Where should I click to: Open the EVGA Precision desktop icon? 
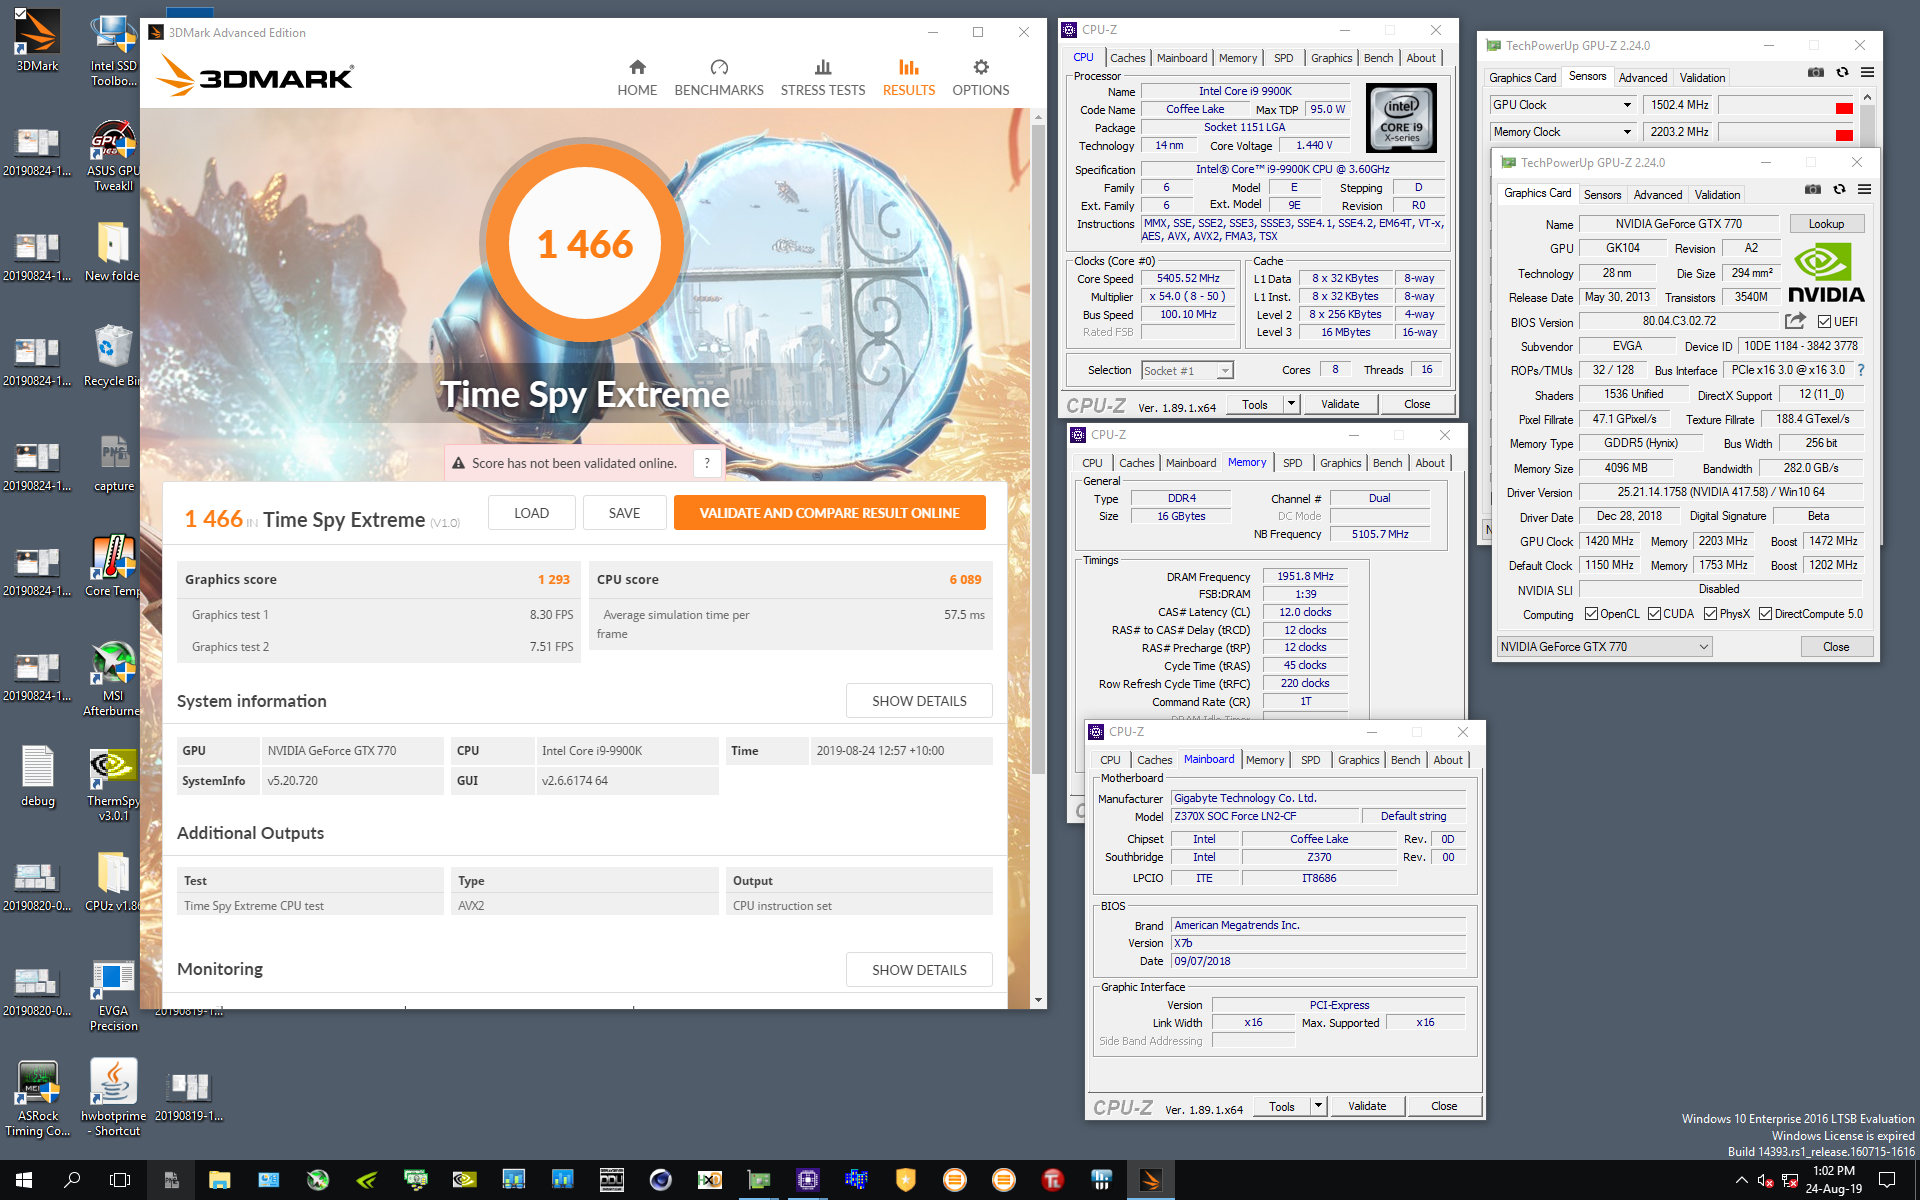[113, 995]
